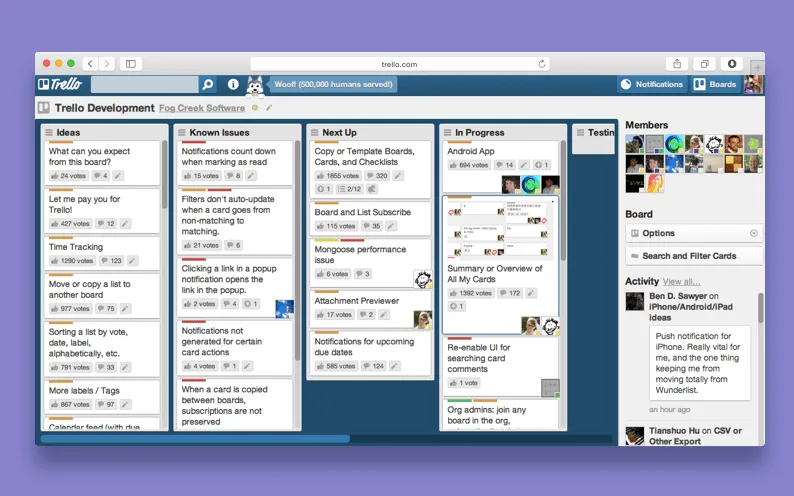Open In Progress list menu icon
Viewport: 794px width, 496px height.
(x=447, y=133)
